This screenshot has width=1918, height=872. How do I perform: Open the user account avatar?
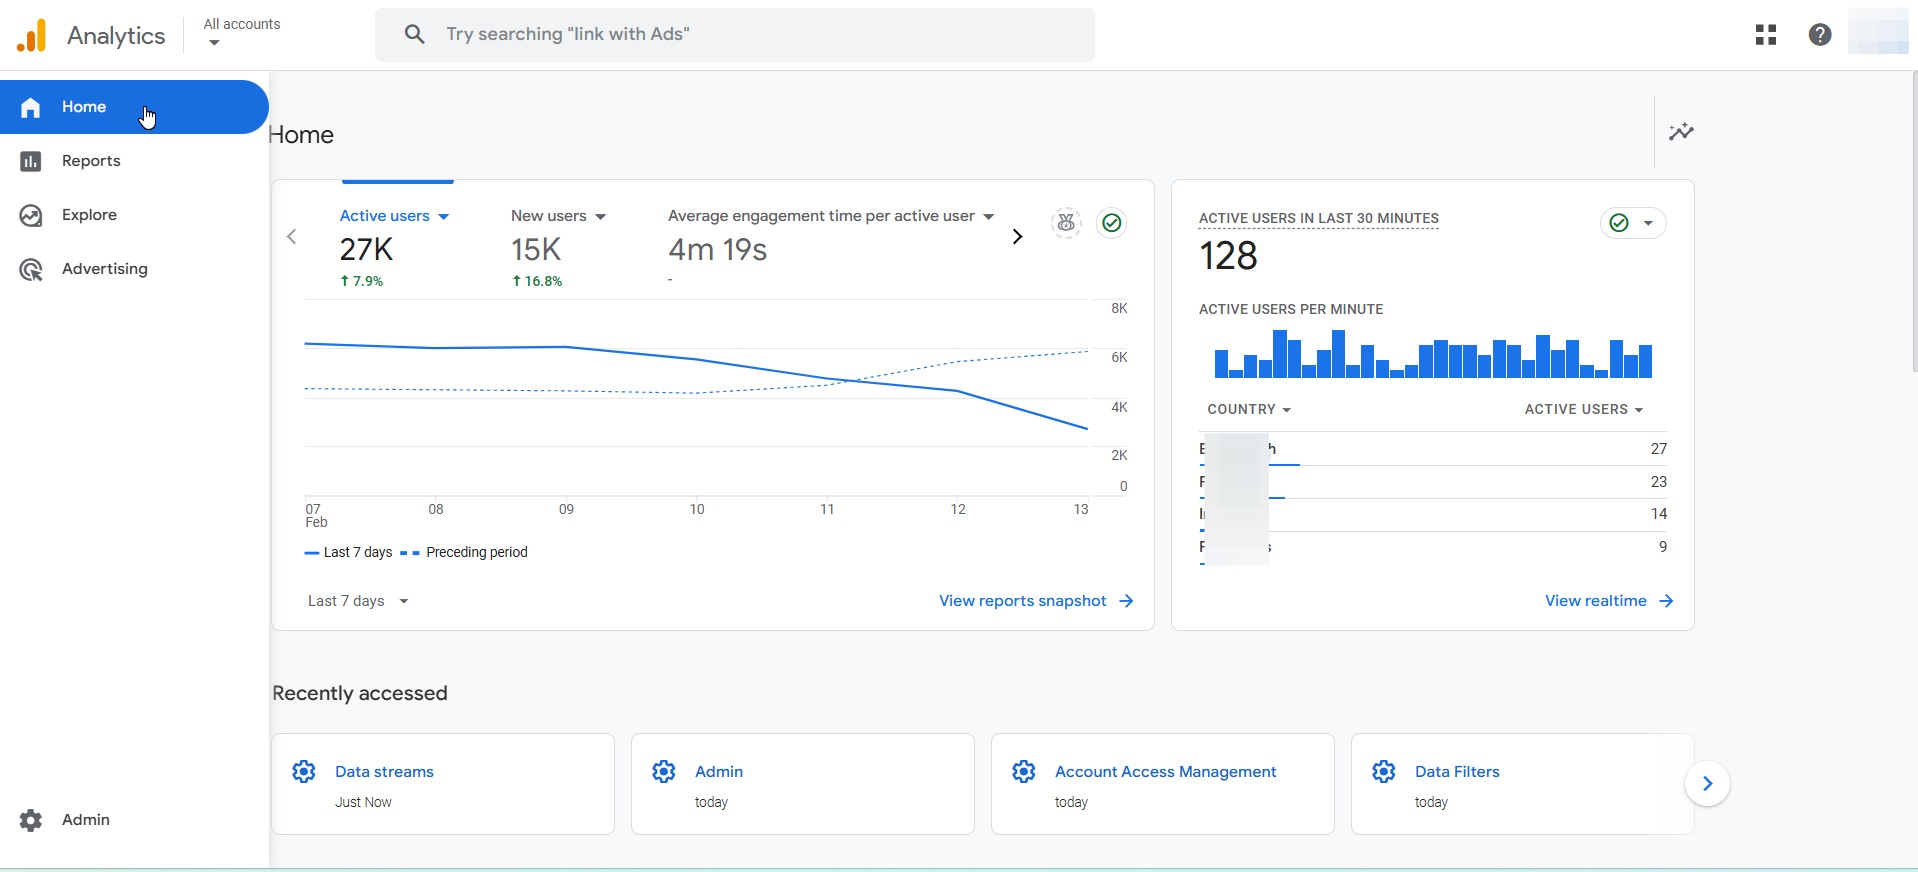[x=1878, y=31]
